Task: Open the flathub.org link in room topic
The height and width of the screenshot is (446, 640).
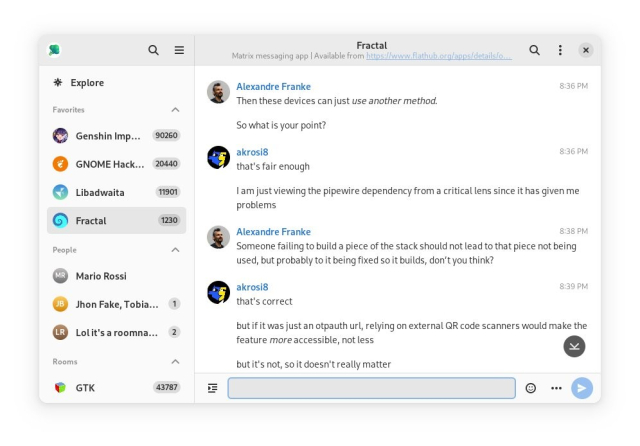Action: (x=439, y=56)
